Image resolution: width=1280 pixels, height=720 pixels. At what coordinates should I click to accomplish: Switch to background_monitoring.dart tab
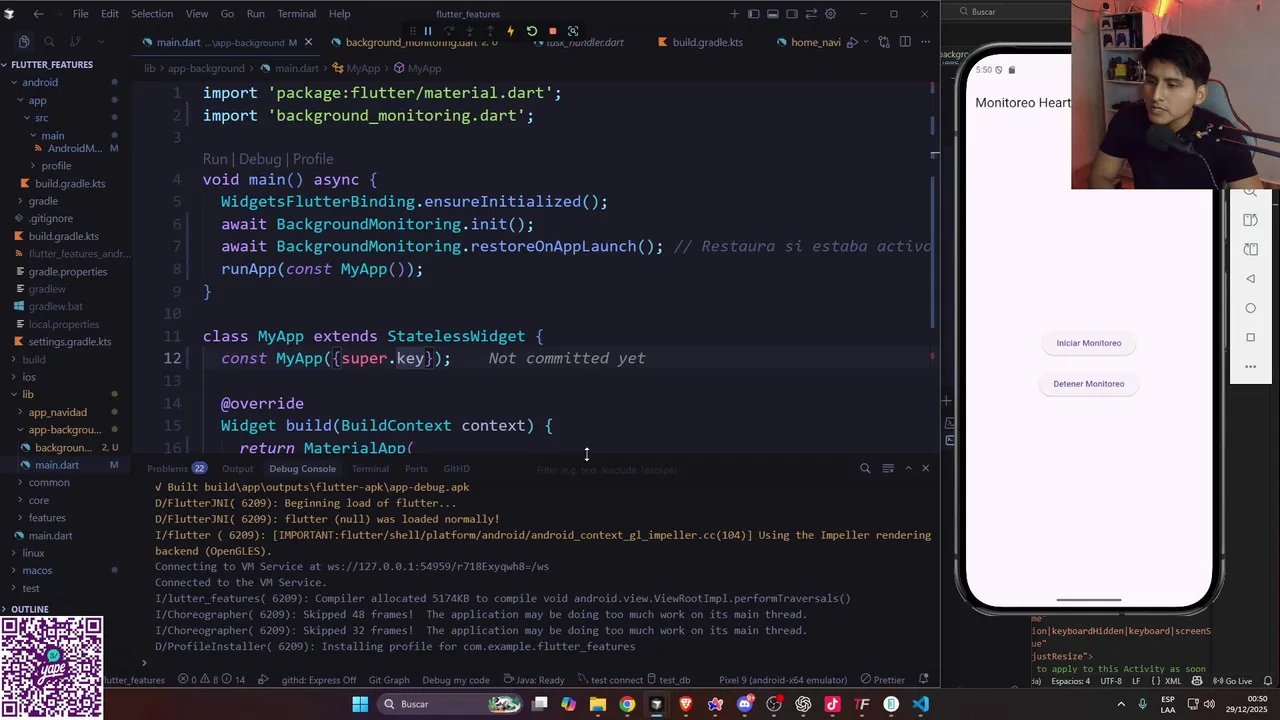click(412, 42)
